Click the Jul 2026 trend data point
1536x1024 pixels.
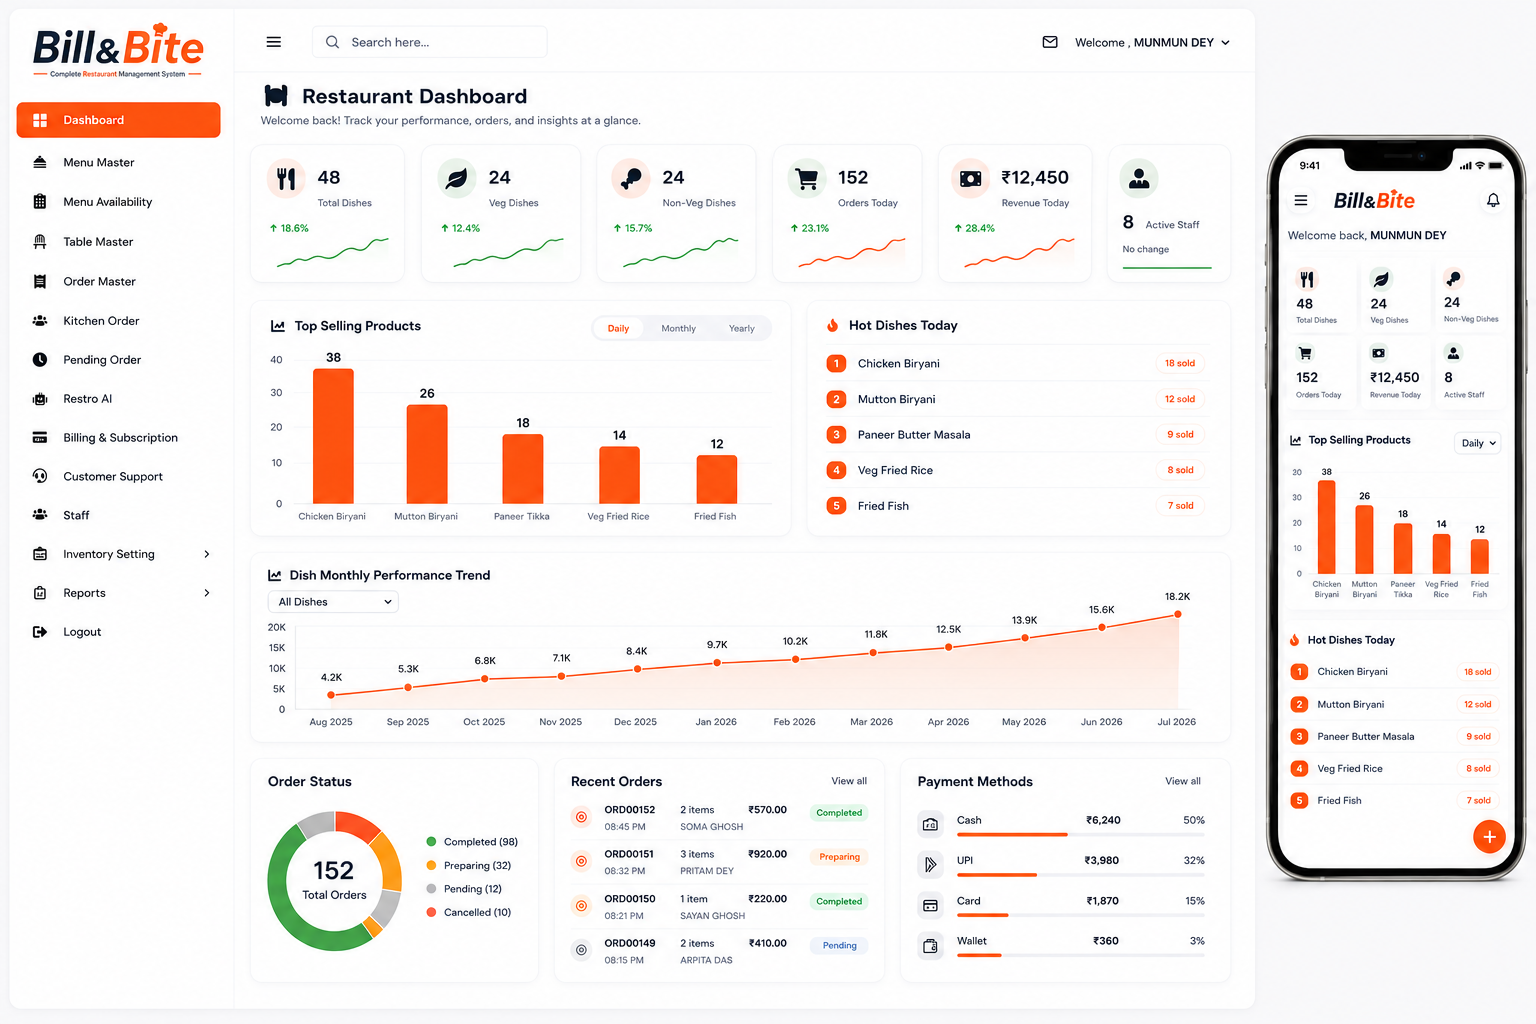1178,614
